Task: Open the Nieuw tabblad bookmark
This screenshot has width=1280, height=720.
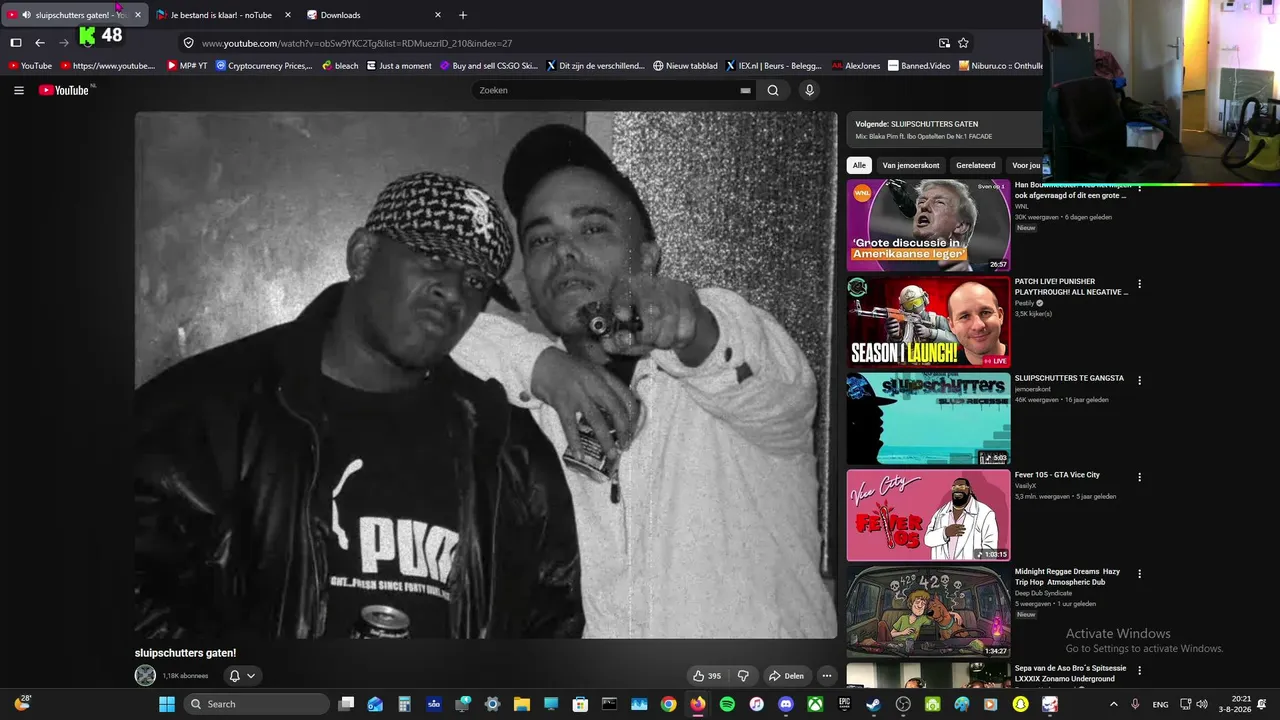Action: (x=685, y=66)
